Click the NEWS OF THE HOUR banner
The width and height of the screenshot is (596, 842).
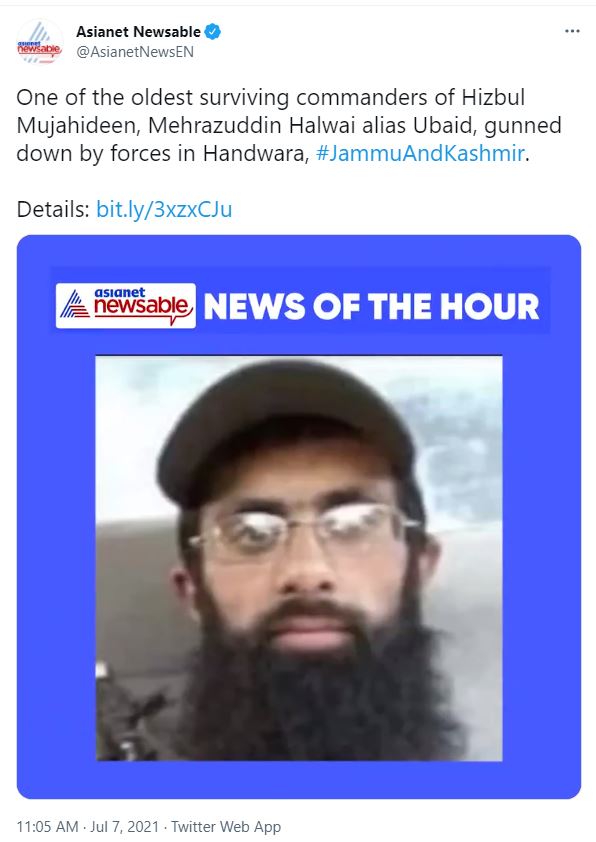[372, 306]
